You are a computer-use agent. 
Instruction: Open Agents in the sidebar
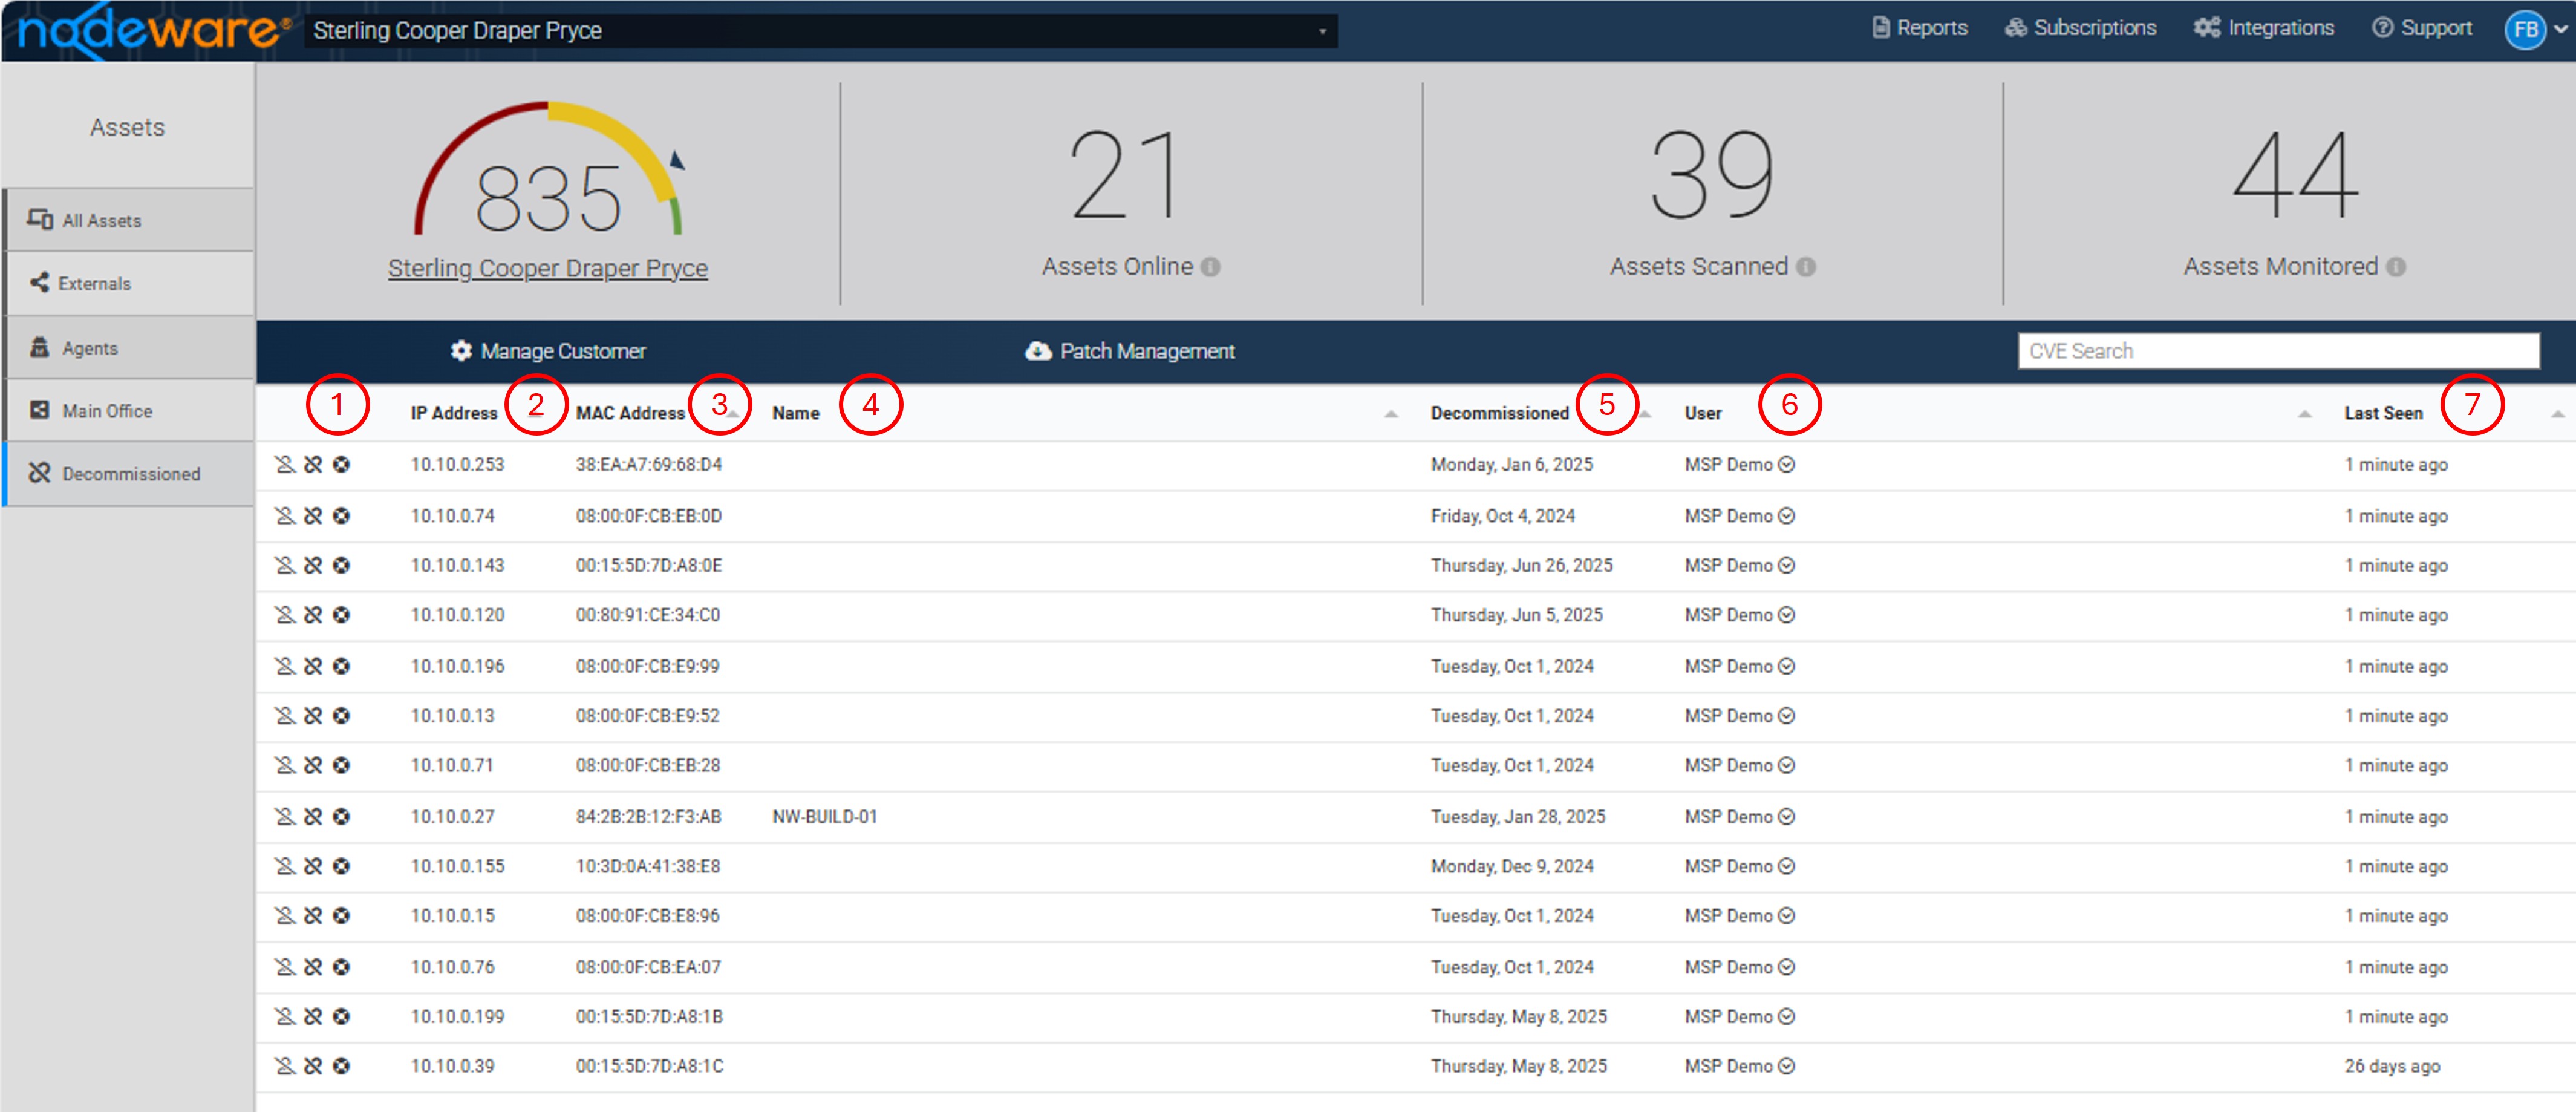128,348
